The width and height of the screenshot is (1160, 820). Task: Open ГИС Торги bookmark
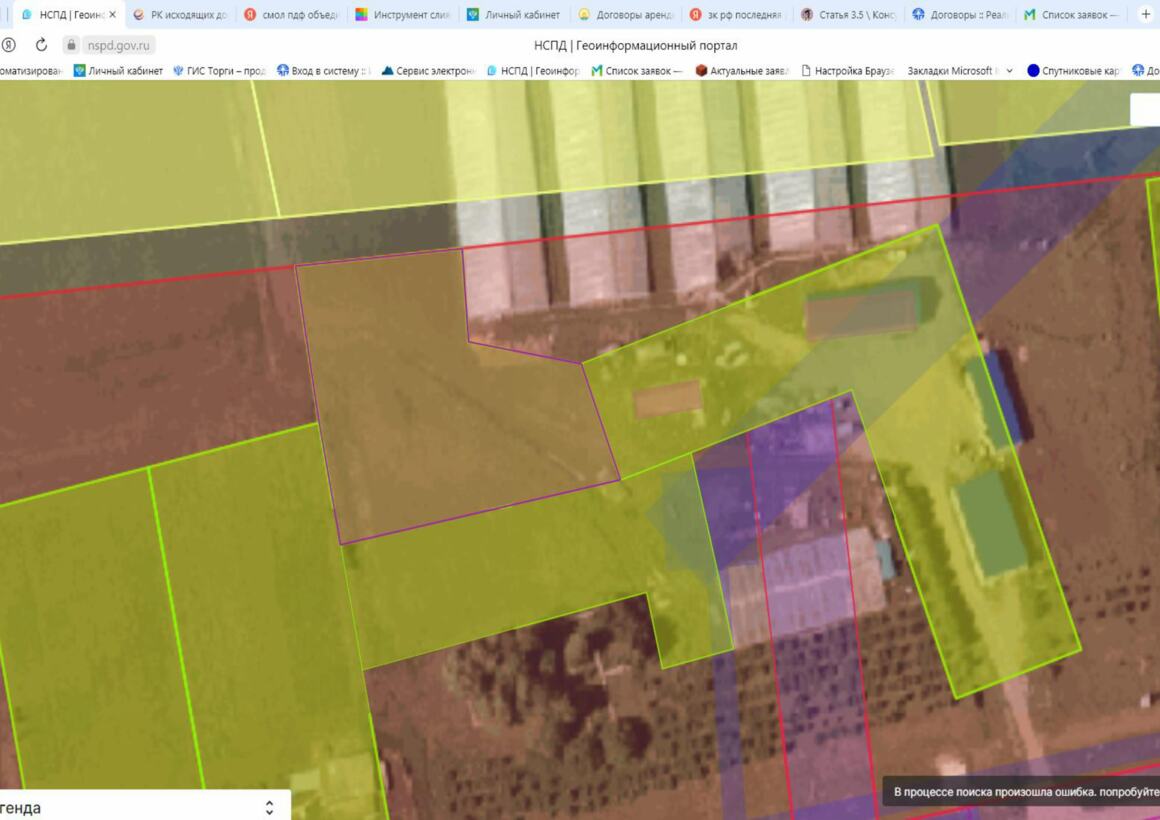(219, 71)
